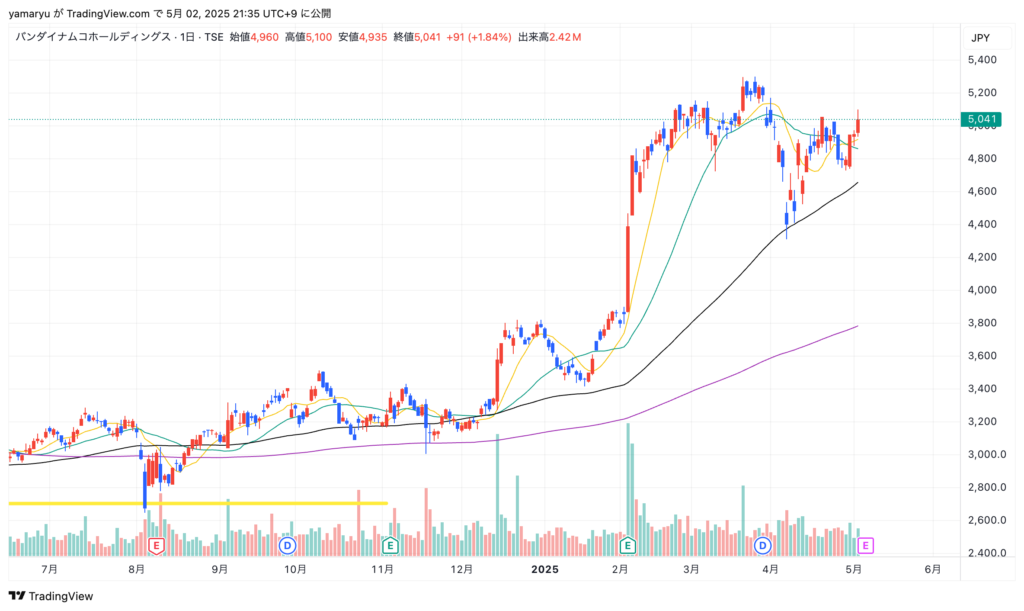The image size is (1024, 611).
Task: Click the green earnings E marker in November
Action: [390, 545]
